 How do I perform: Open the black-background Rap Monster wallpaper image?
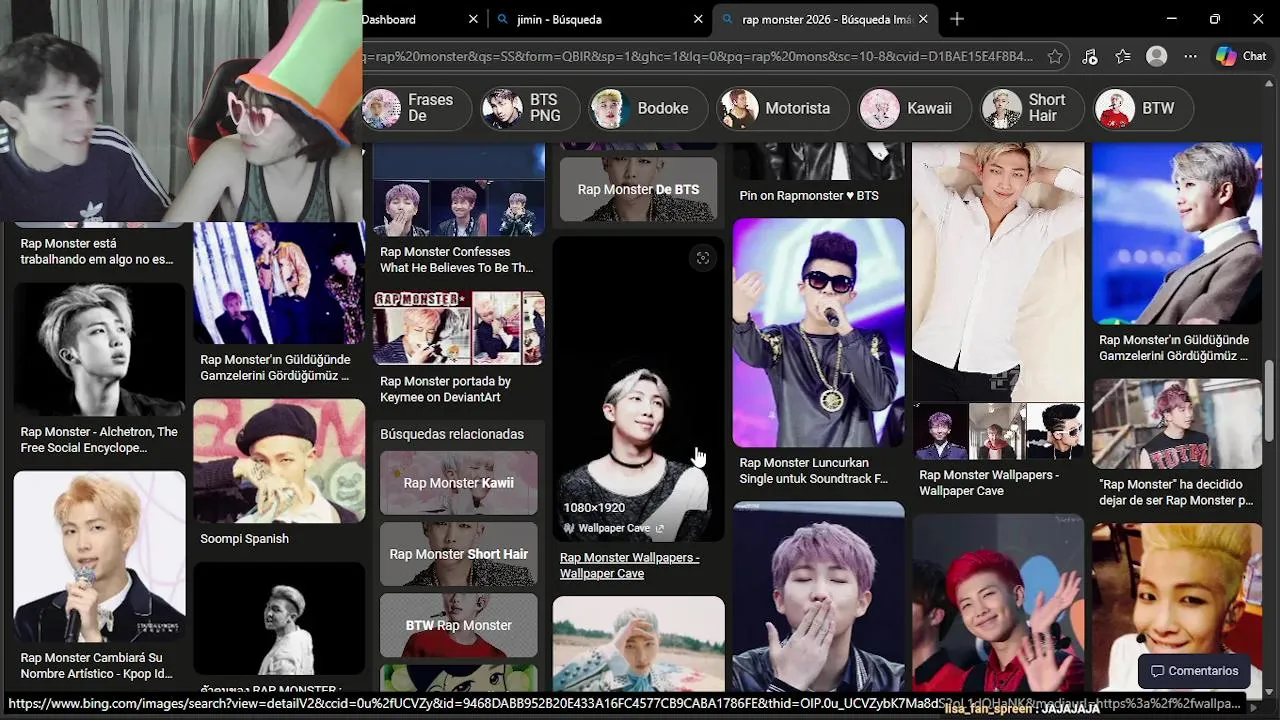tap(638, 389)
